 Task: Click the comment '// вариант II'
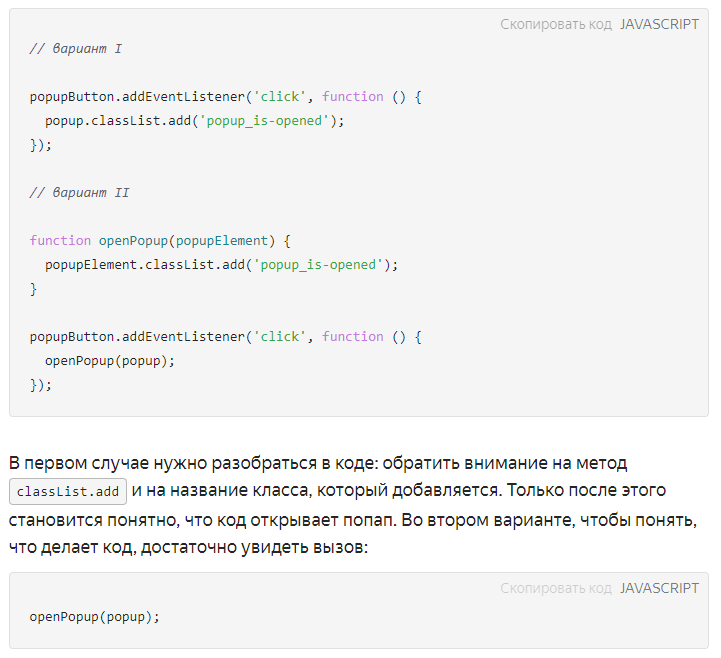coord(80,193)
